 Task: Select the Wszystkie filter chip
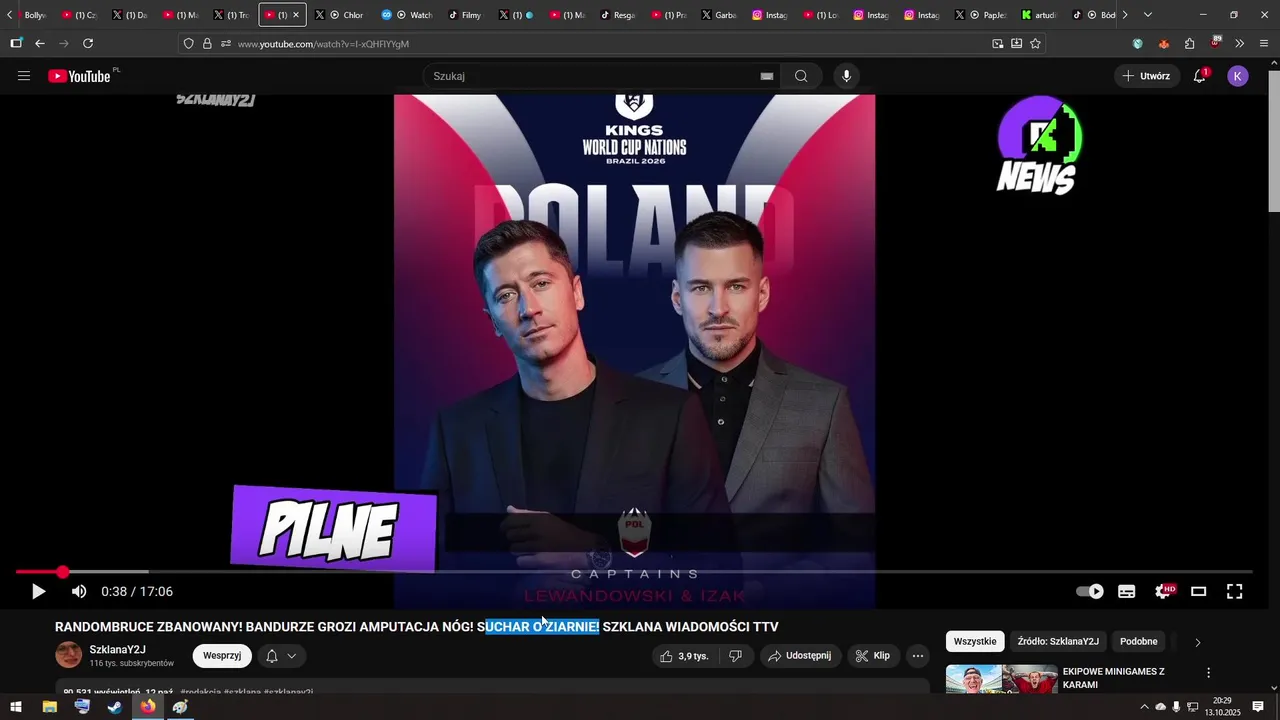point(975,642)
